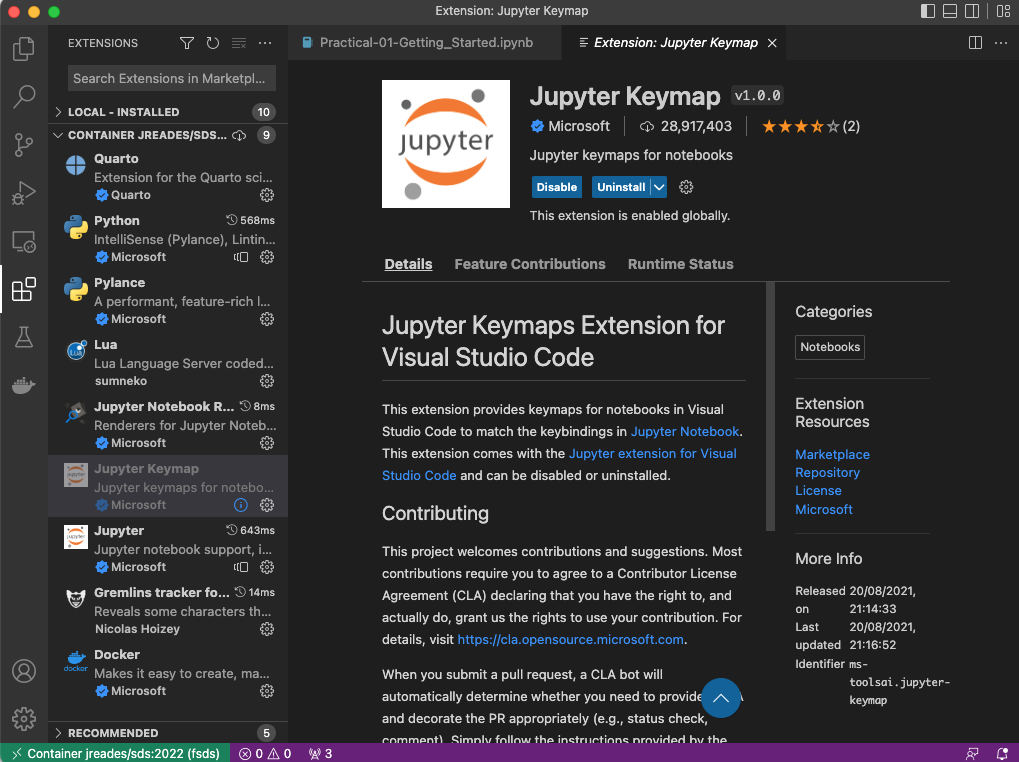Viewport: 1019px width, 762px height.
Task: Select the Extensions view icon
Action: click(x=23, y=289)
